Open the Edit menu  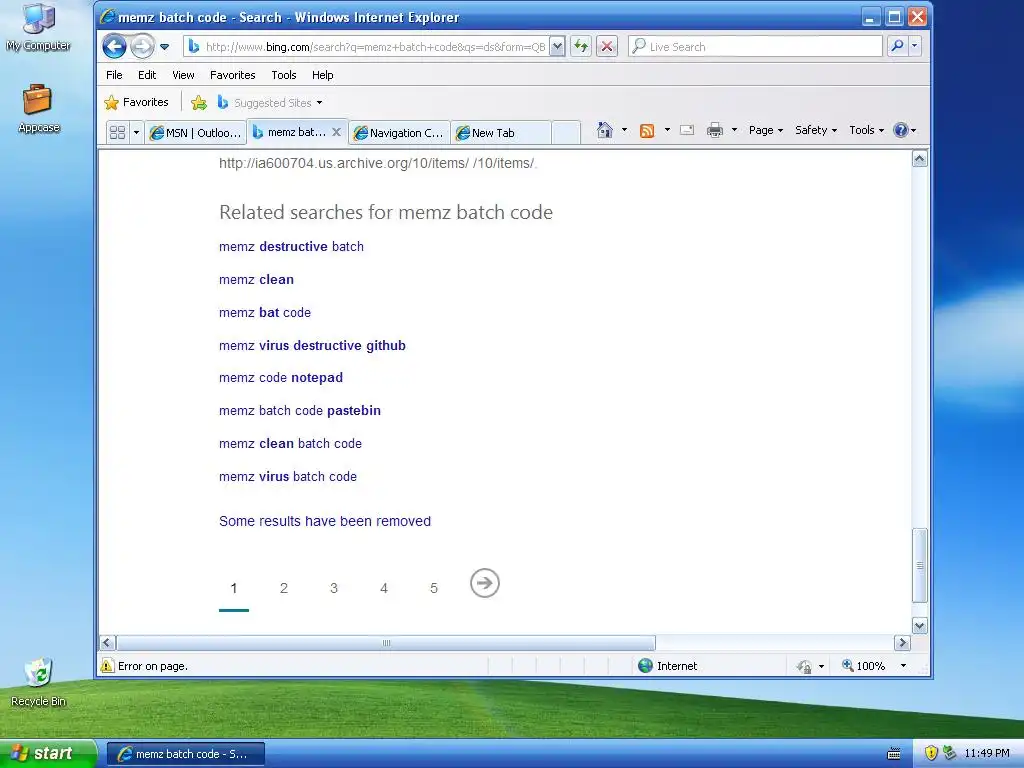click(147, 75)
